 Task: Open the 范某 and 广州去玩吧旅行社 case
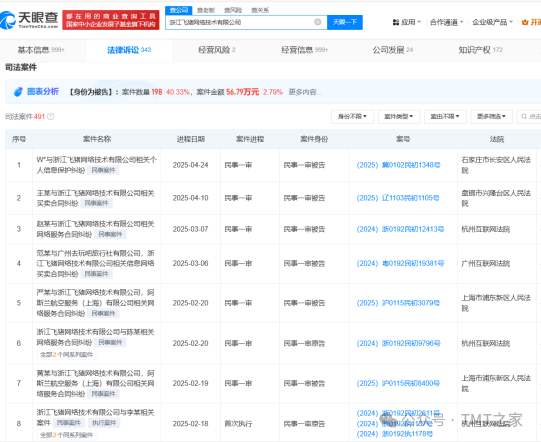point(95,264)
